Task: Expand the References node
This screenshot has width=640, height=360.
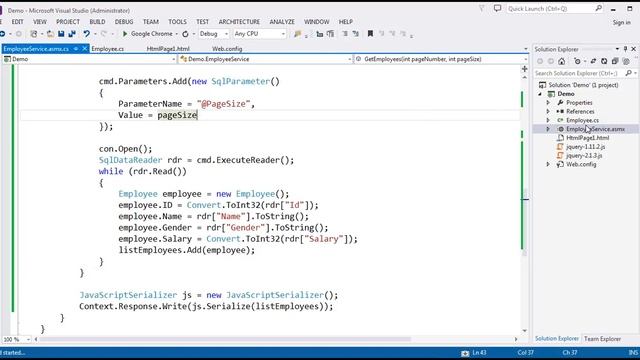Action: (x=548, y=111)
